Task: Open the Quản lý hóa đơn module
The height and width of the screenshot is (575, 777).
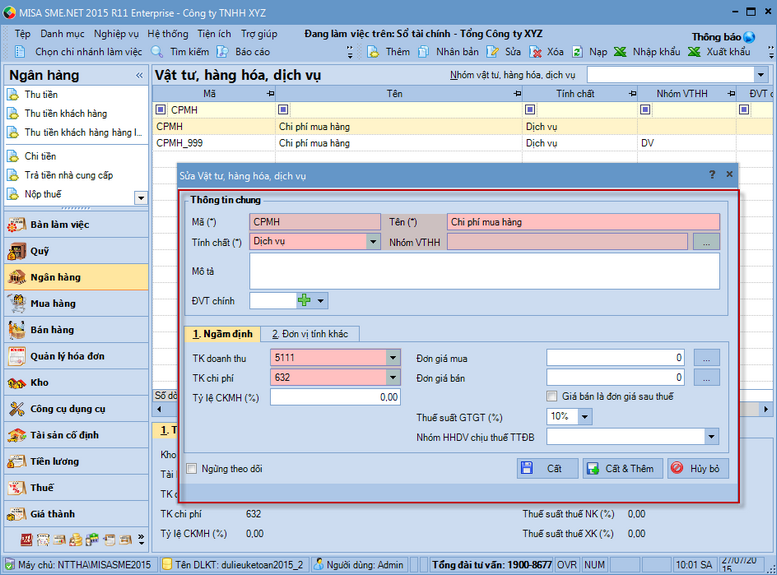Action: [76, 356]
